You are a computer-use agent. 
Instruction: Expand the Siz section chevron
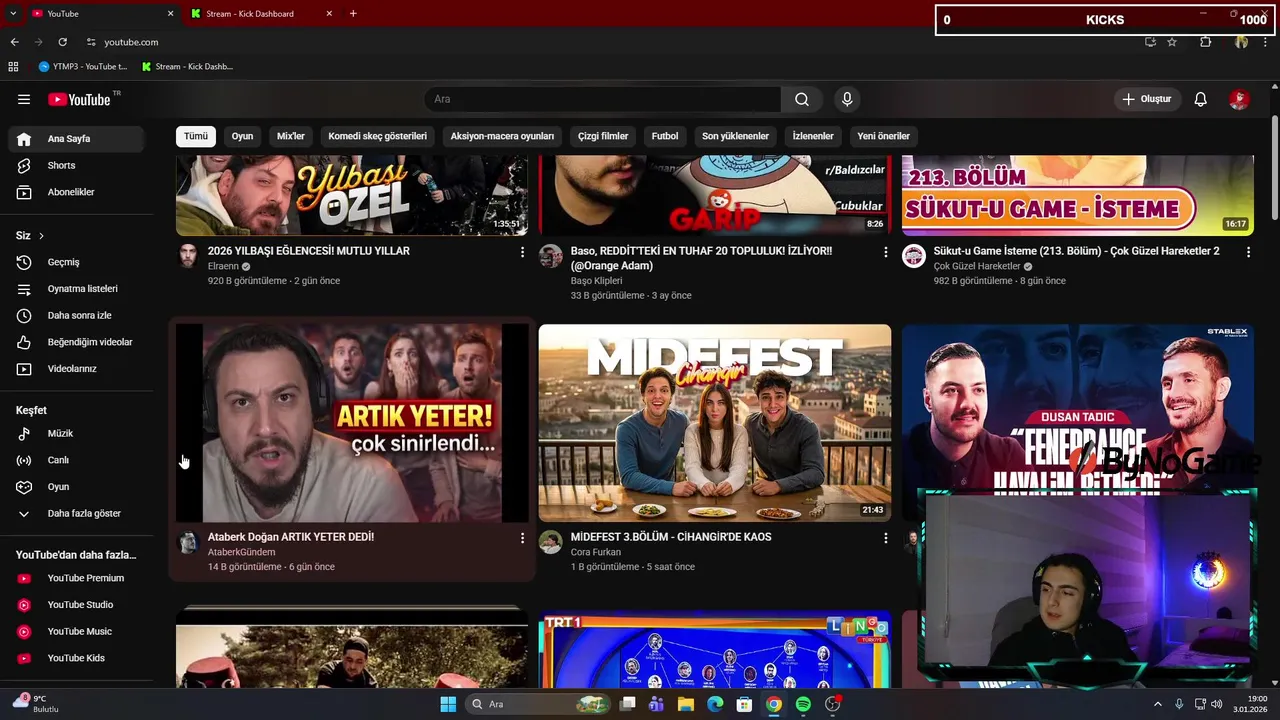click(41, 236)
